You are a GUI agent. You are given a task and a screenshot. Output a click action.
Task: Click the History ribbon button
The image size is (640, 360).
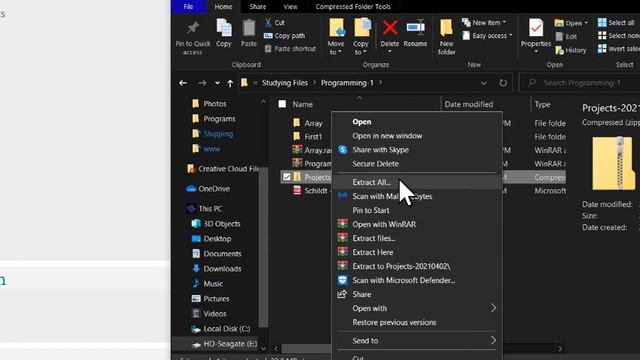[571, 50]
